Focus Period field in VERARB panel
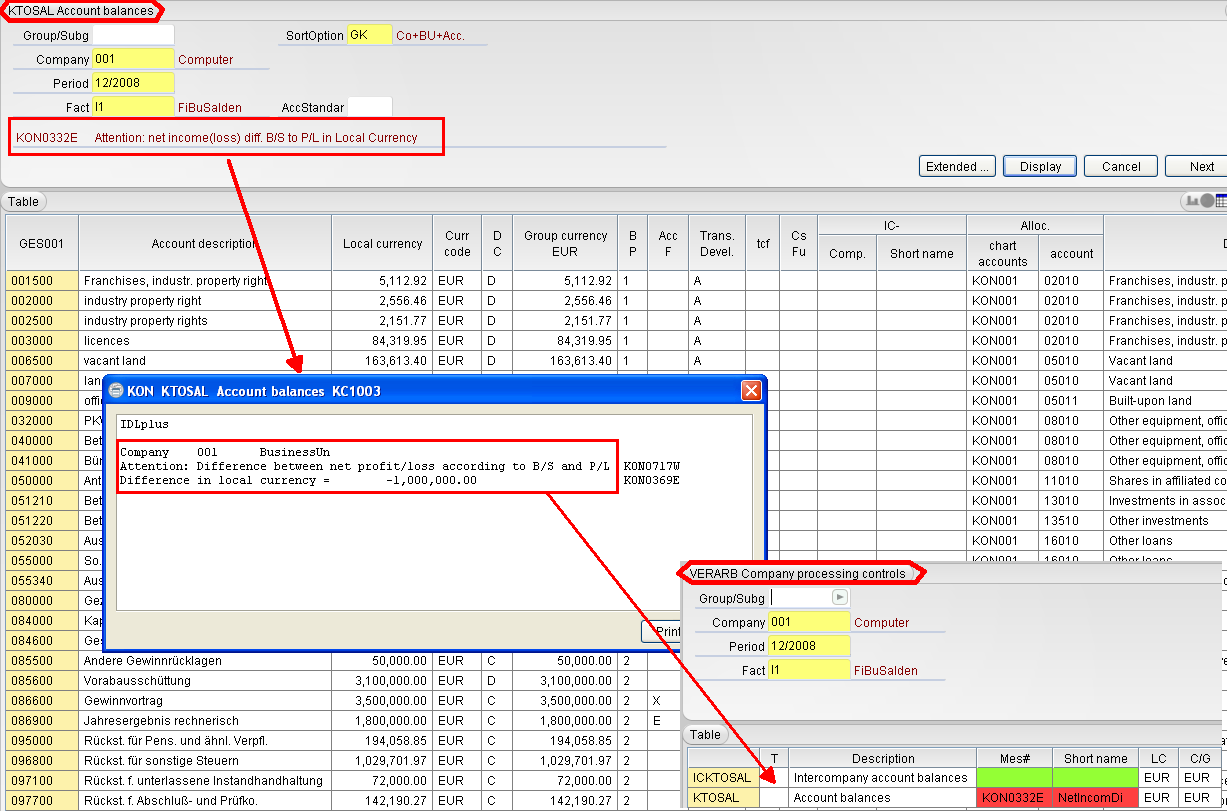The width and height of the screenshot is (1227, 811). click(x=809, y=646)
